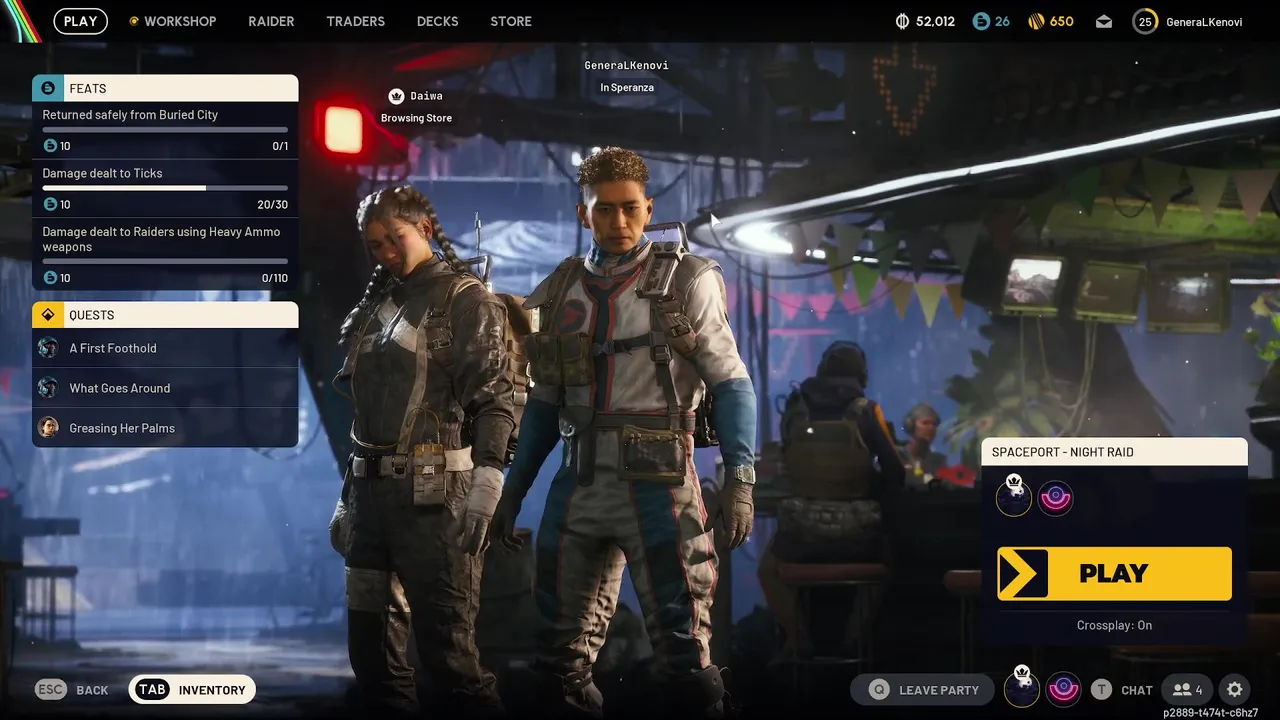Click the Buried City feat reward token icon
This screenshot has width=1280, height=720.
(x=50, y=146)
